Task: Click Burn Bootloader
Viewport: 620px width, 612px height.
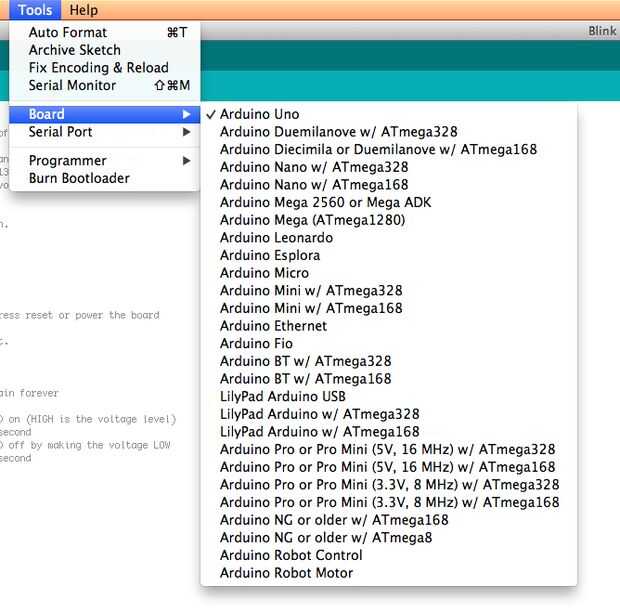Action: pos(104,178)
